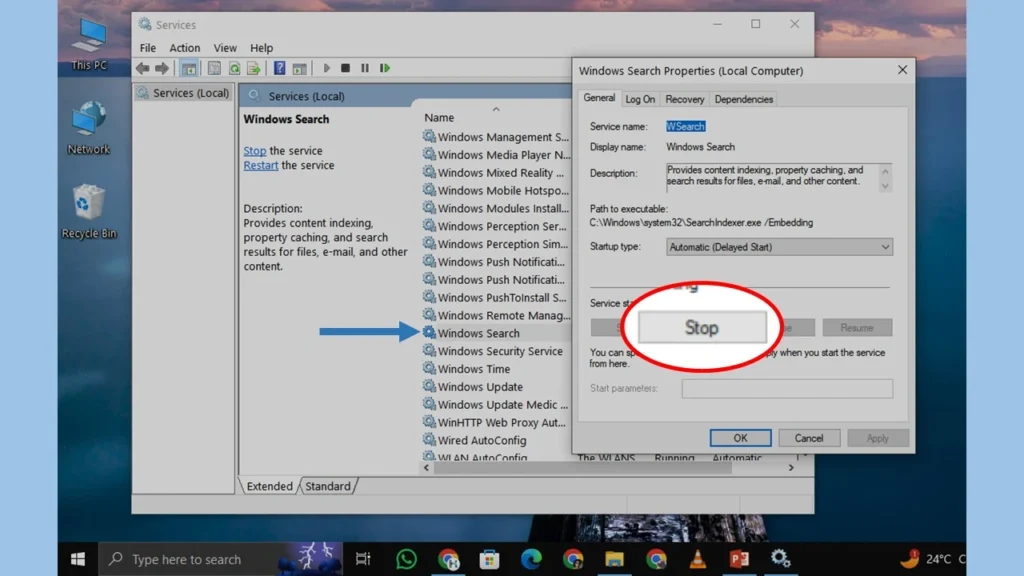Click OK in Windows Search Properties
1024x576 pixels.
(x=740, y=438)
